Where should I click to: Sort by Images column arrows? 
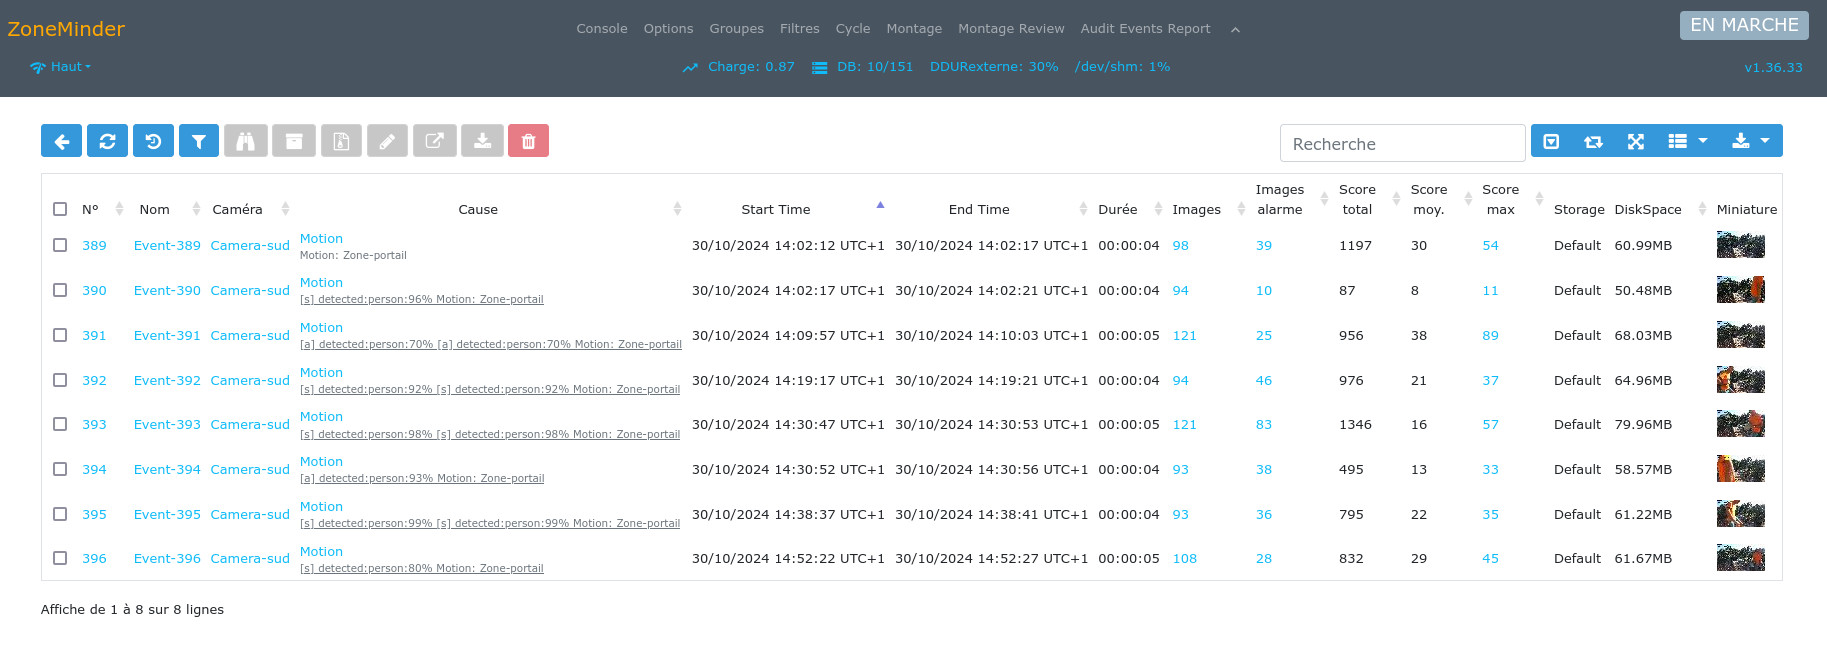[x=1241, y=209]
